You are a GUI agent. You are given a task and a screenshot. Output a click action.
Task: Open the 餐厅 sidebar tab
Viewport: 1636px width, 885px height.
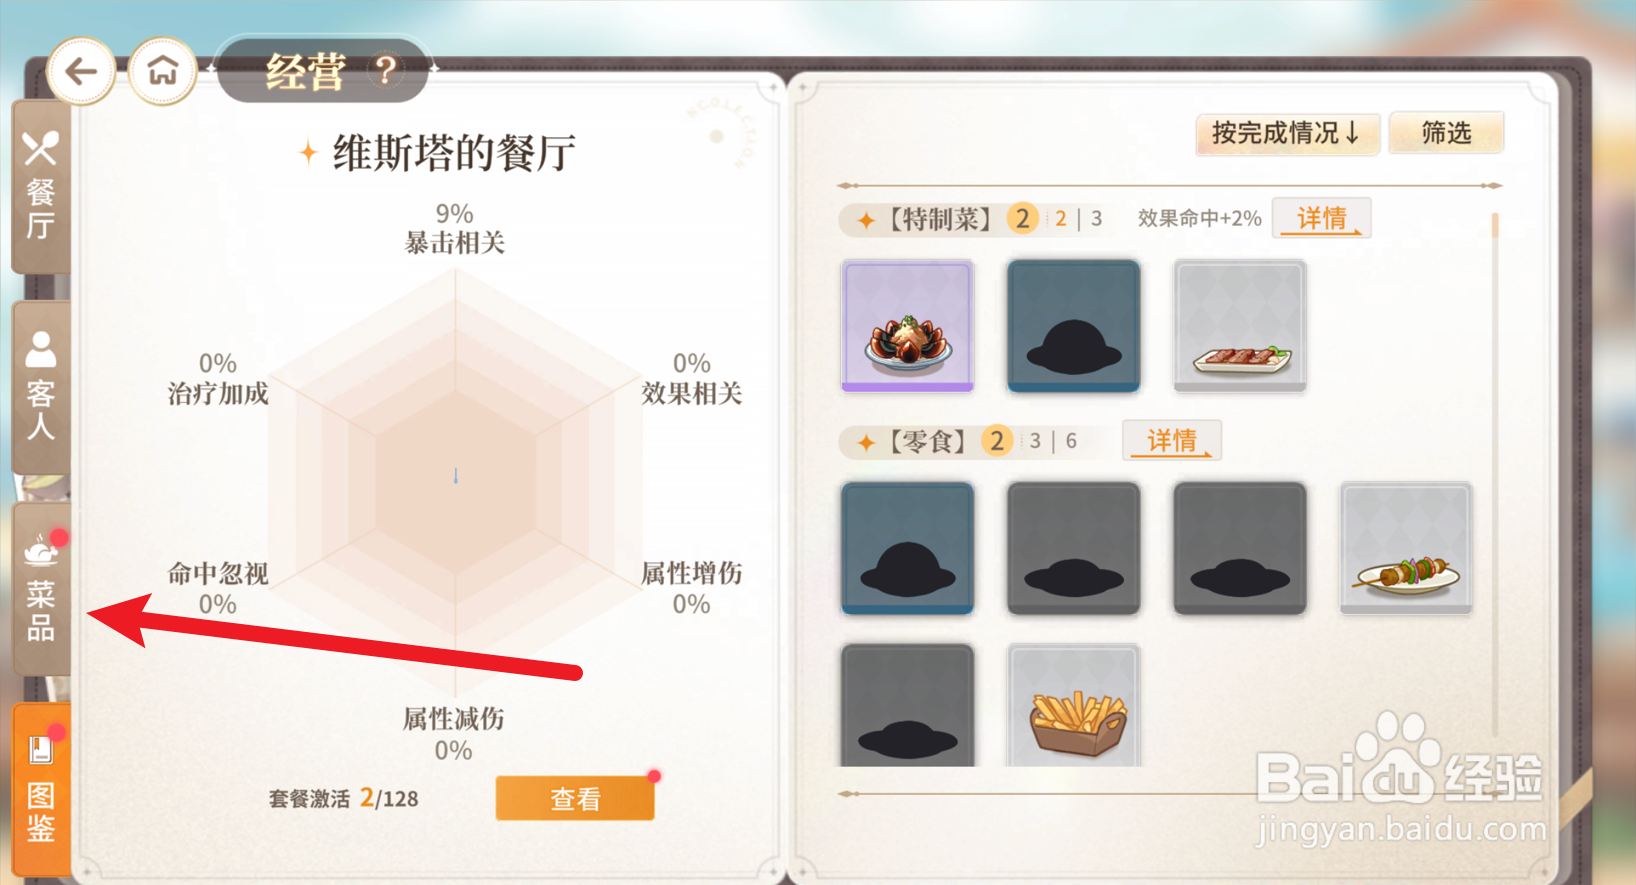(41, 187)
